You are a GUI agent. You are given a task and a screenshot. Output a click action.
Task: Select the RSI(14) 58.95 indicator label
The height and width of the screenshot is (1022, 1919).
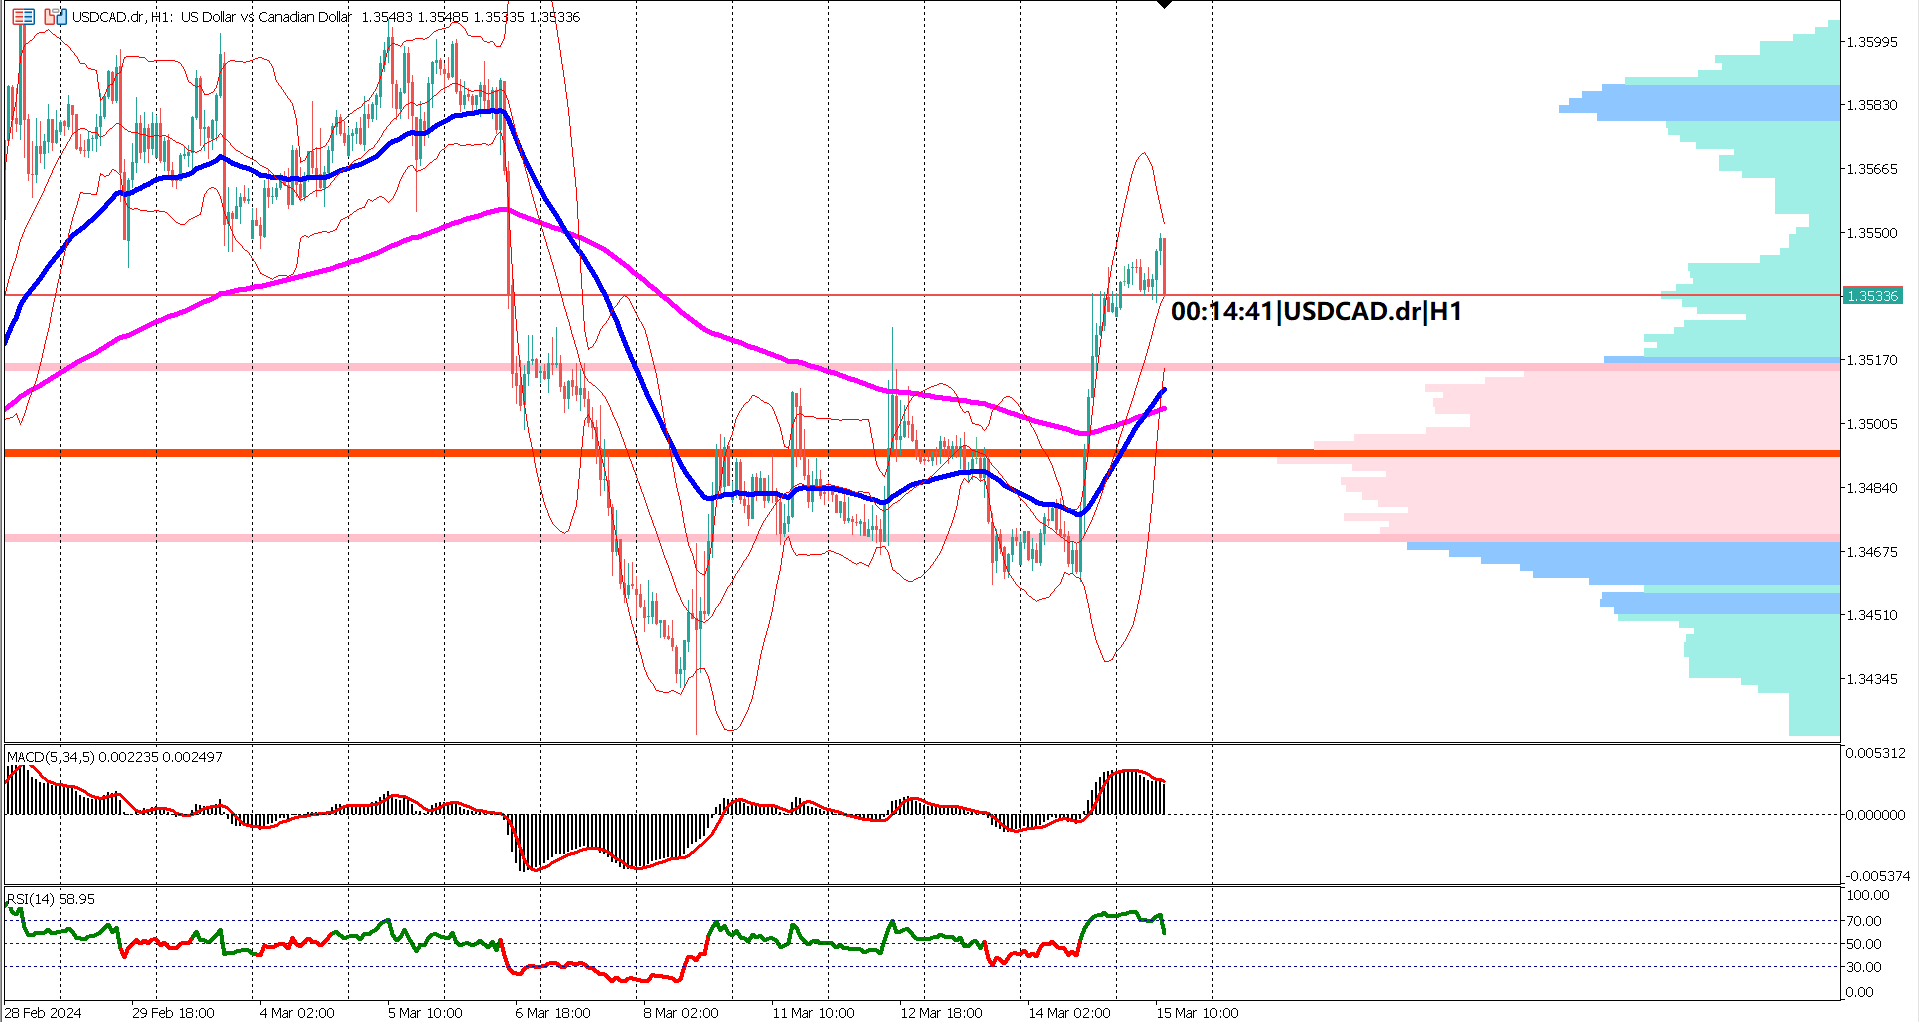48,899
